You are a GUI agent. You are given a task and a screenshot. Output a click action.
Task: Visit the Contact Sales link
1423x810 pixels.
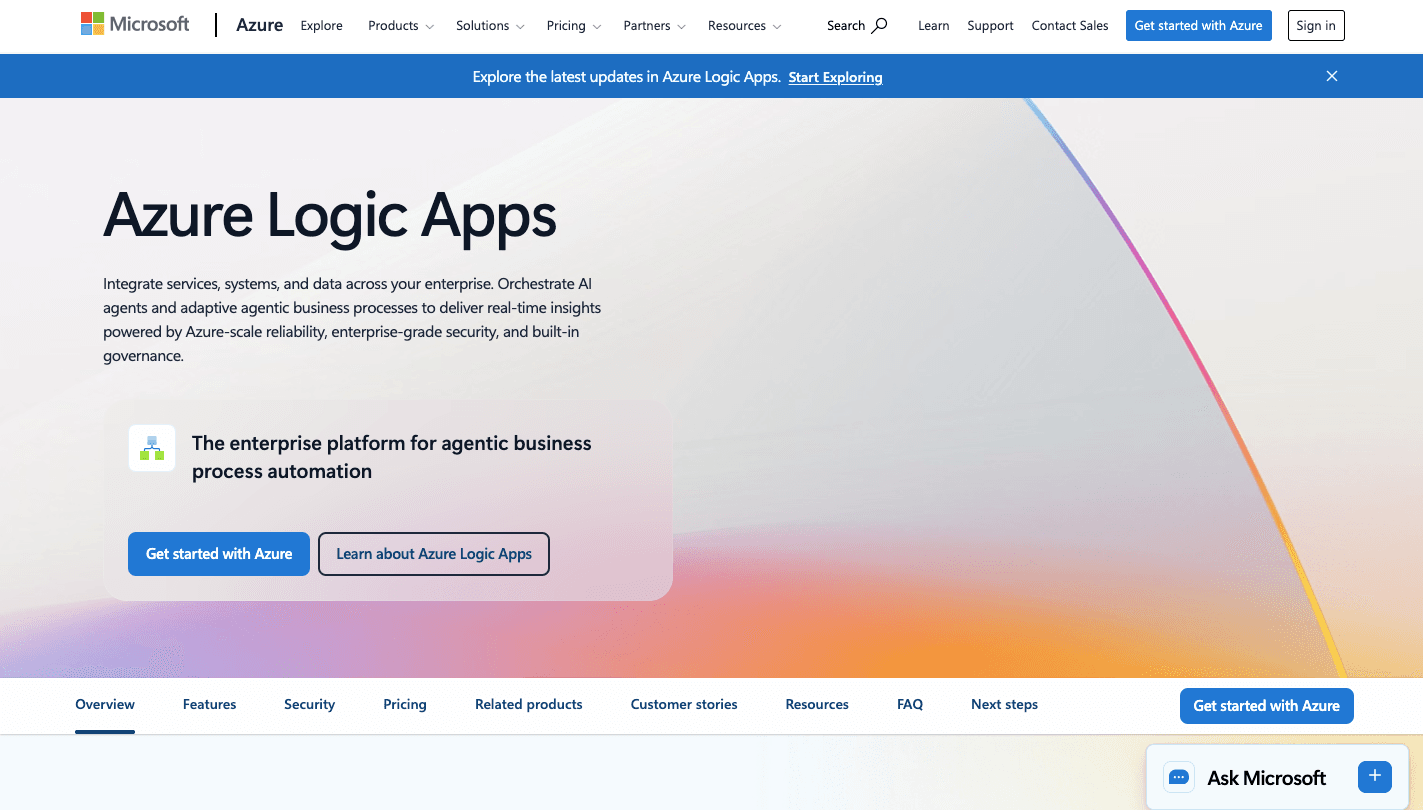pyautogui.click(x=1069, y=25)
